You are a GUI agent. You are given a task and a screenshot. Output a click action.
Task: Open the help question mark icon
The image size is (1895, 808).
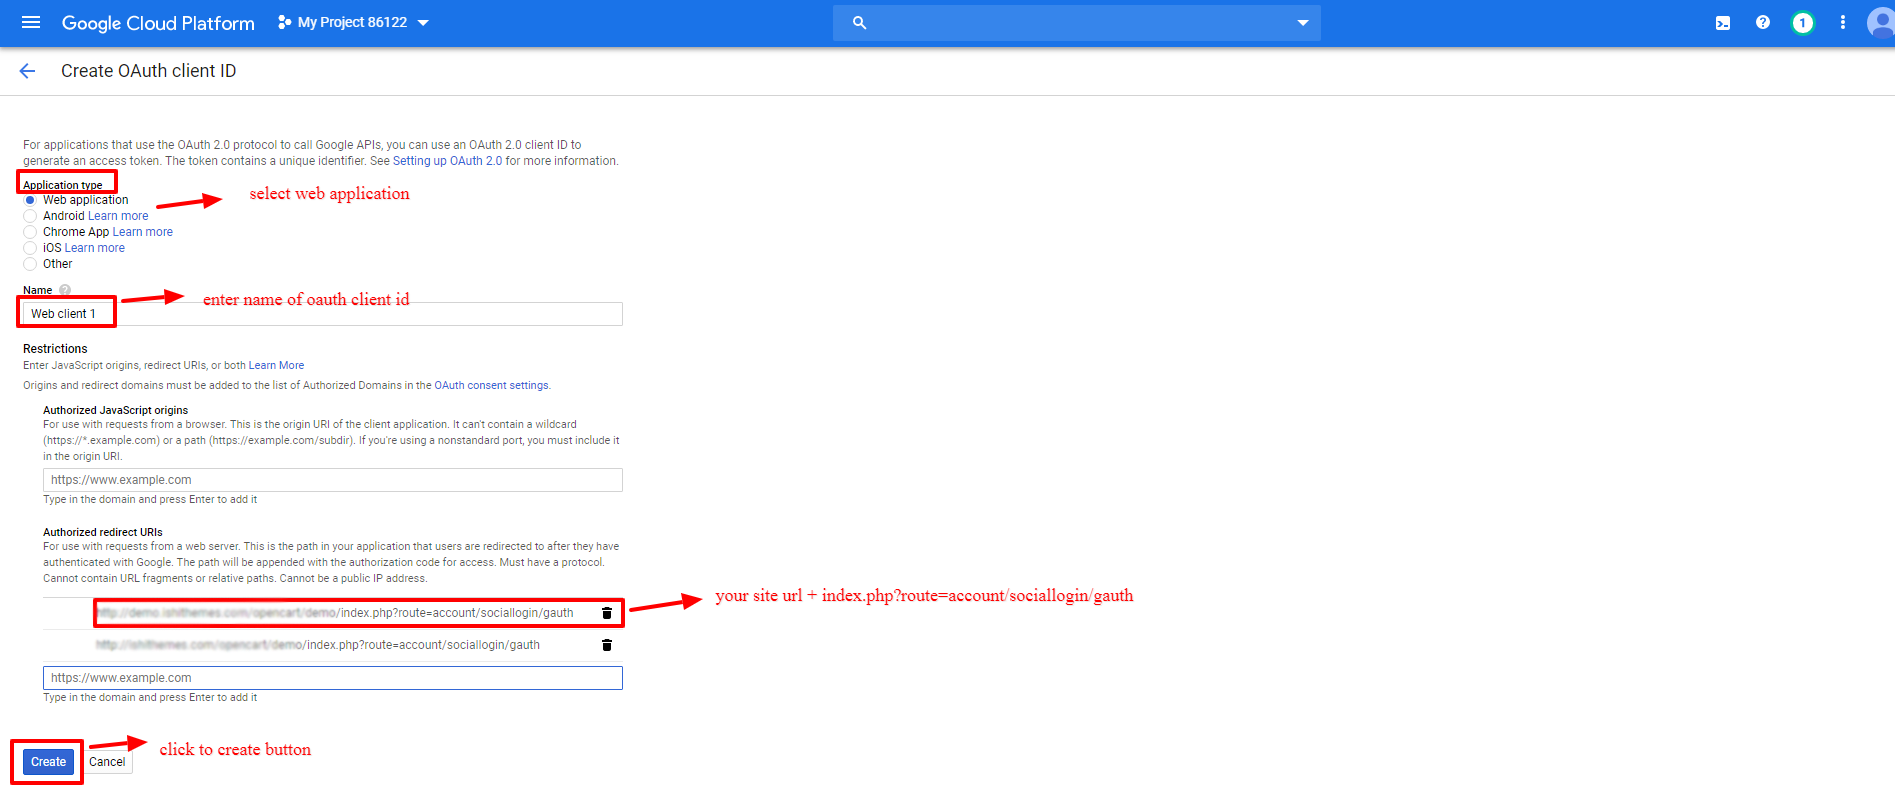1762,23
